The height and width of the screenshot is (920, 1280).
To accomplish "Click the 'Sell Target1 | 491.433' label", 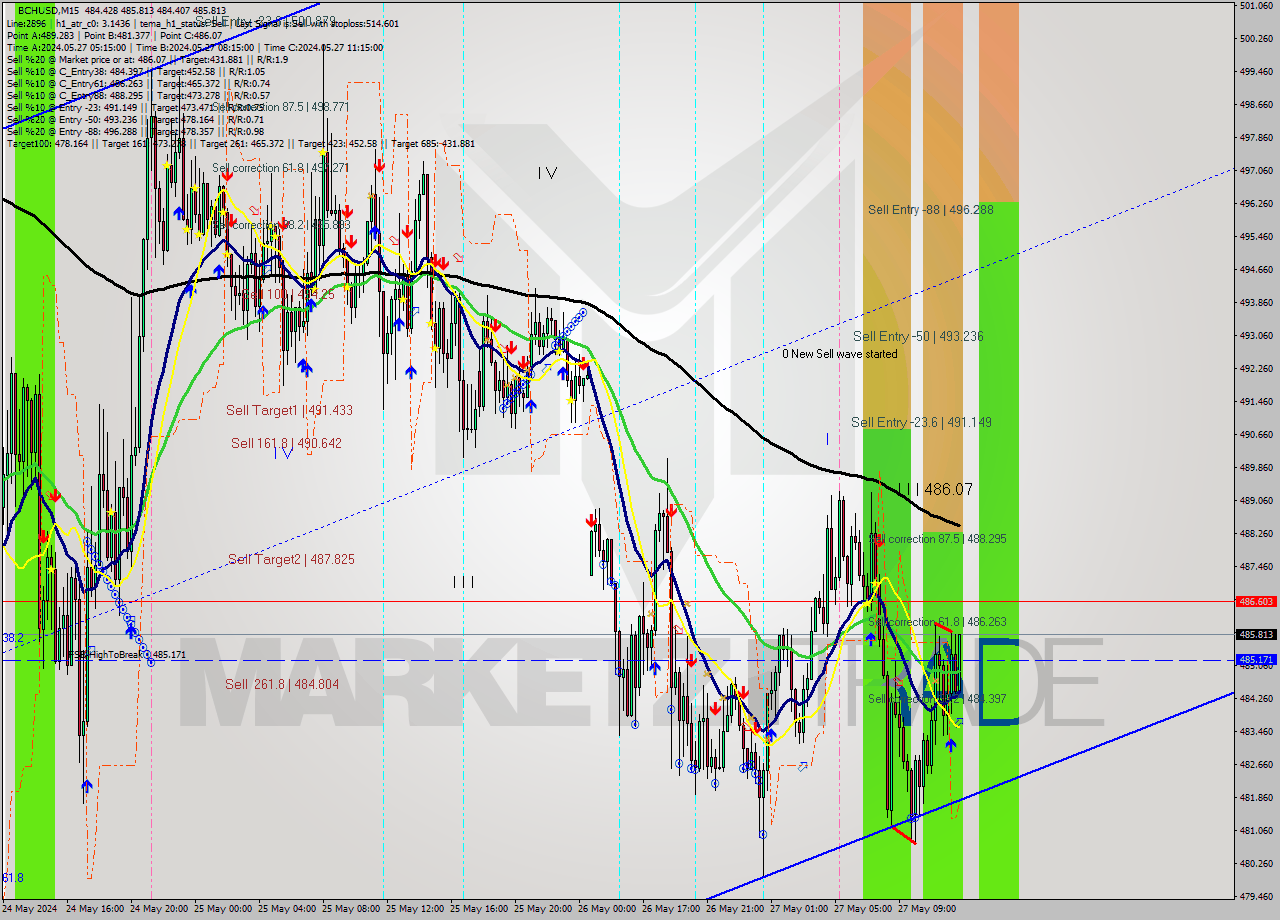I will pyautogui.click(x=289, y=411).
